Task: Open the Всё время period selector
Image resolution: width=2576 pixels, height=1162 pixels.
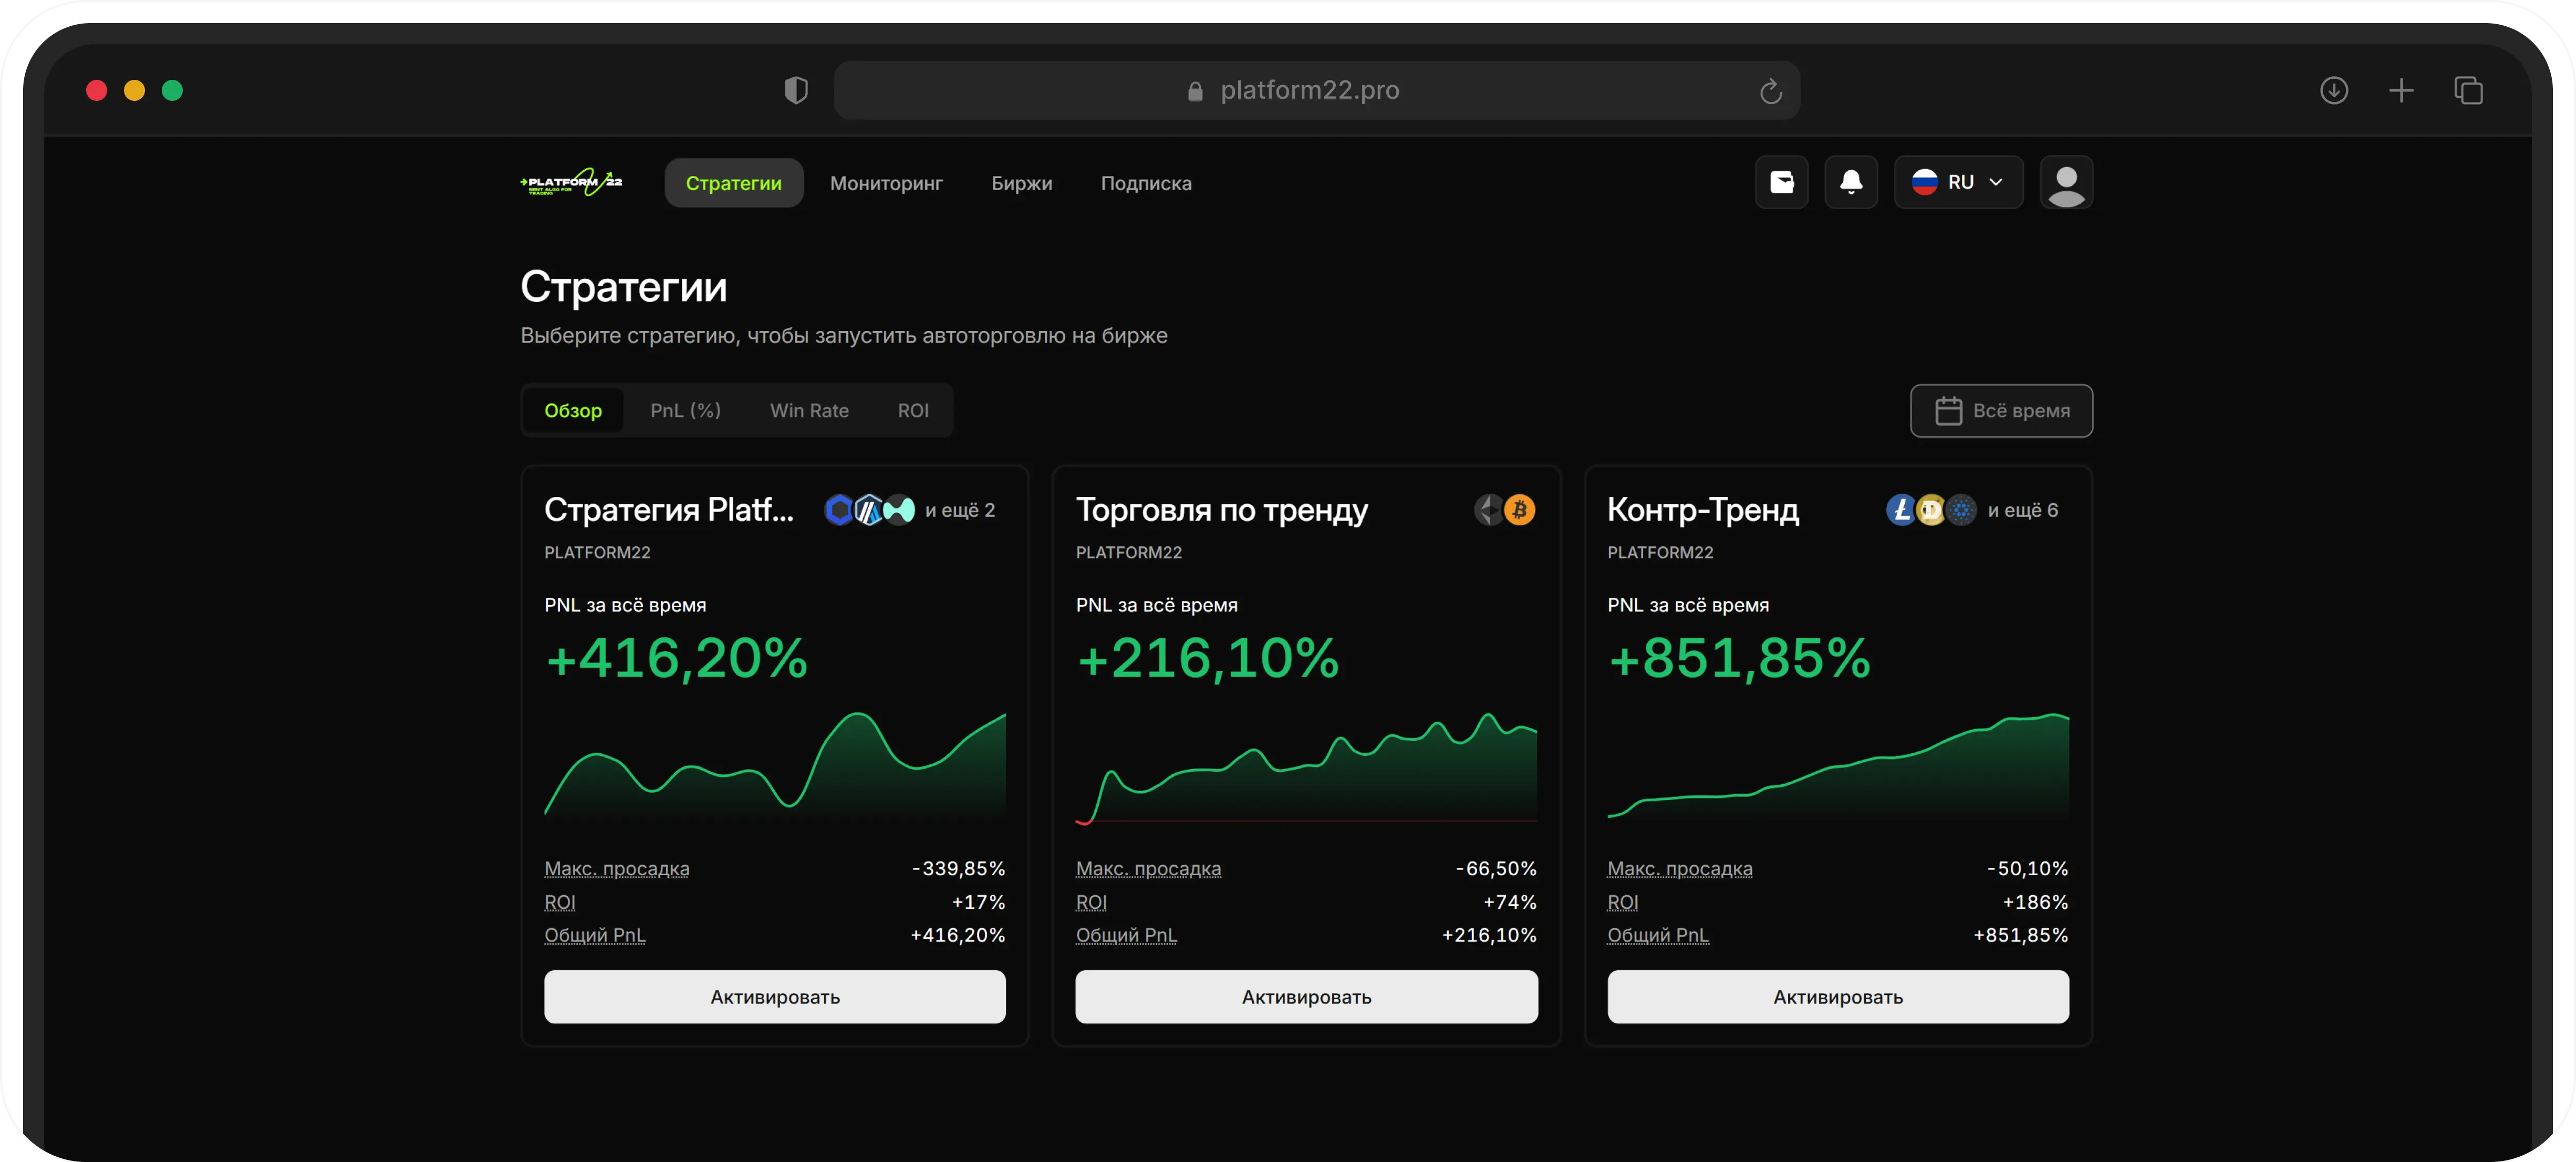Action: 2001,410
